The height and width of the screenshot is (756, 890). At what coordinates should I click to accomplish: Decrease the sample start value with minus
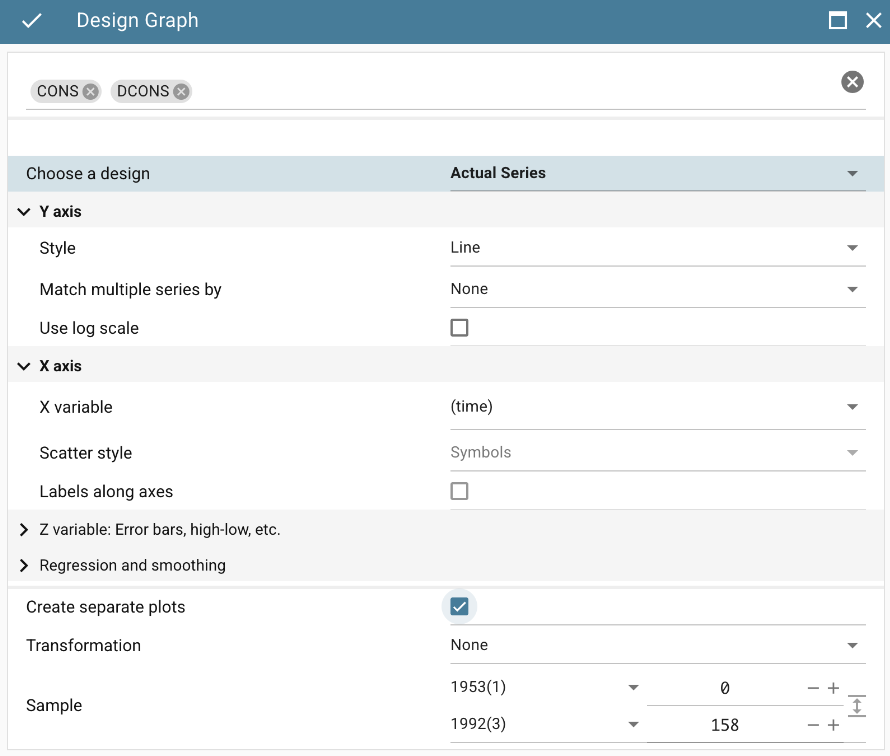coord(813,688)
